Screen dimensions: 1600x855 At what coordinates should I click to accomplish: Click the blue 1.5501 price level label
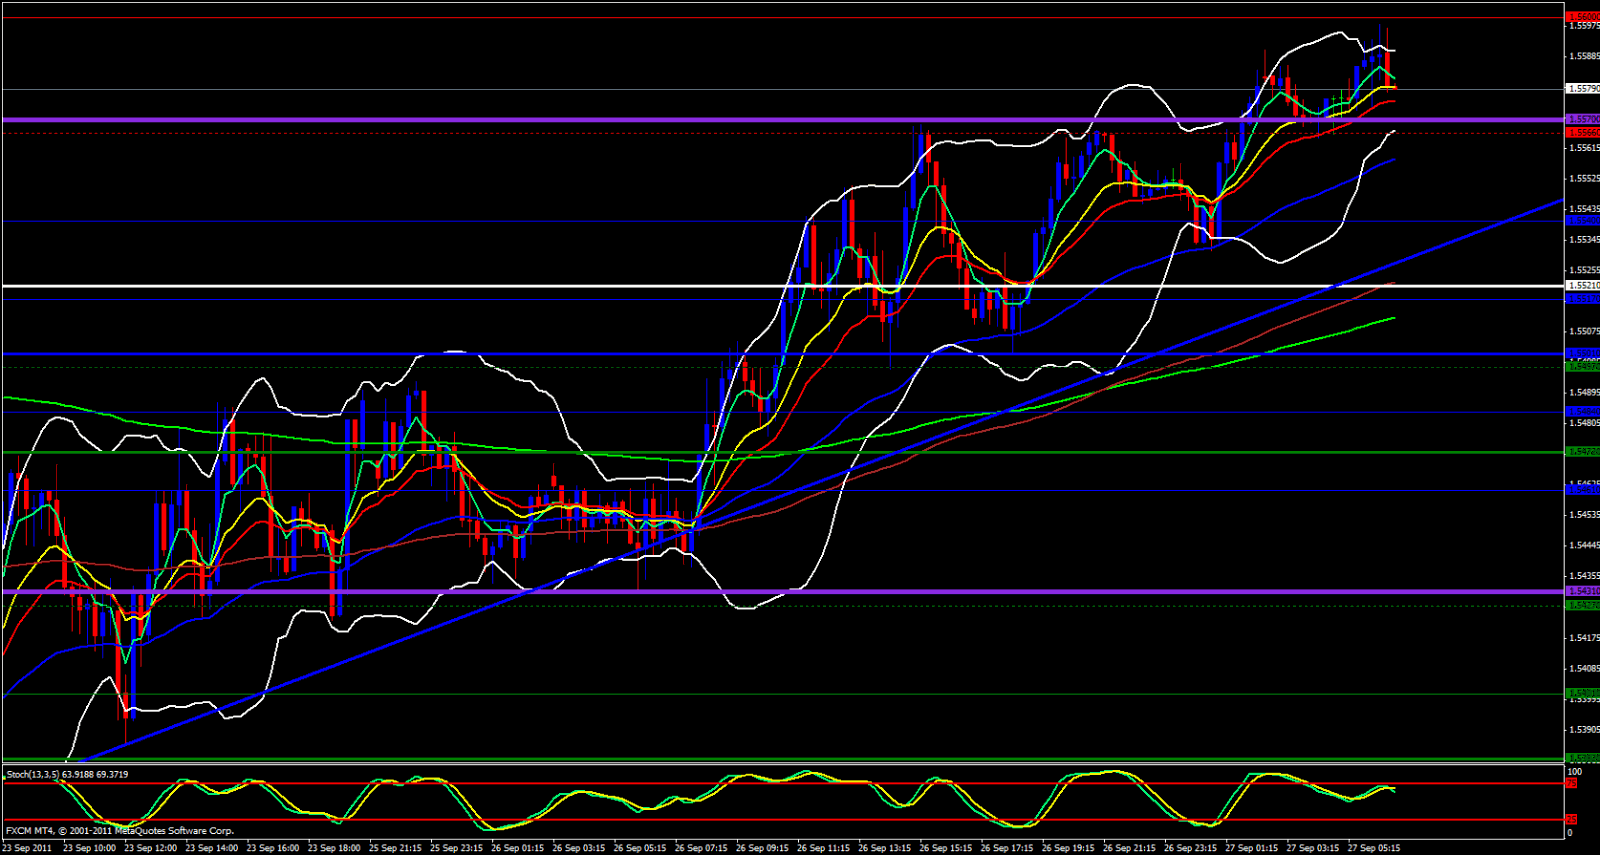1581,354
